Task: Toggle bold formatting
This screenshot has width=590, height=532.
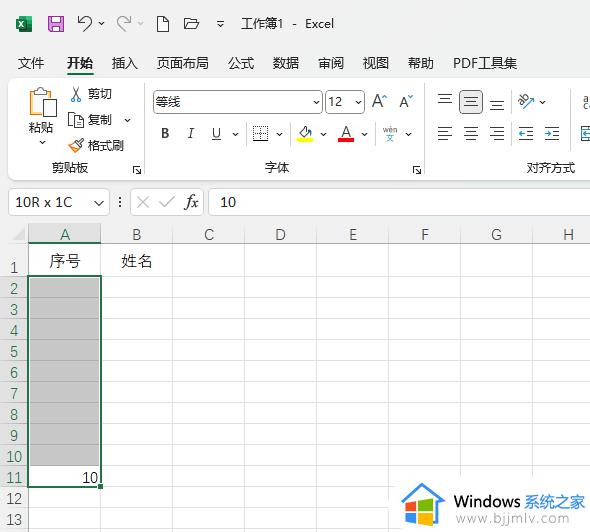Action: coord(165,133)
